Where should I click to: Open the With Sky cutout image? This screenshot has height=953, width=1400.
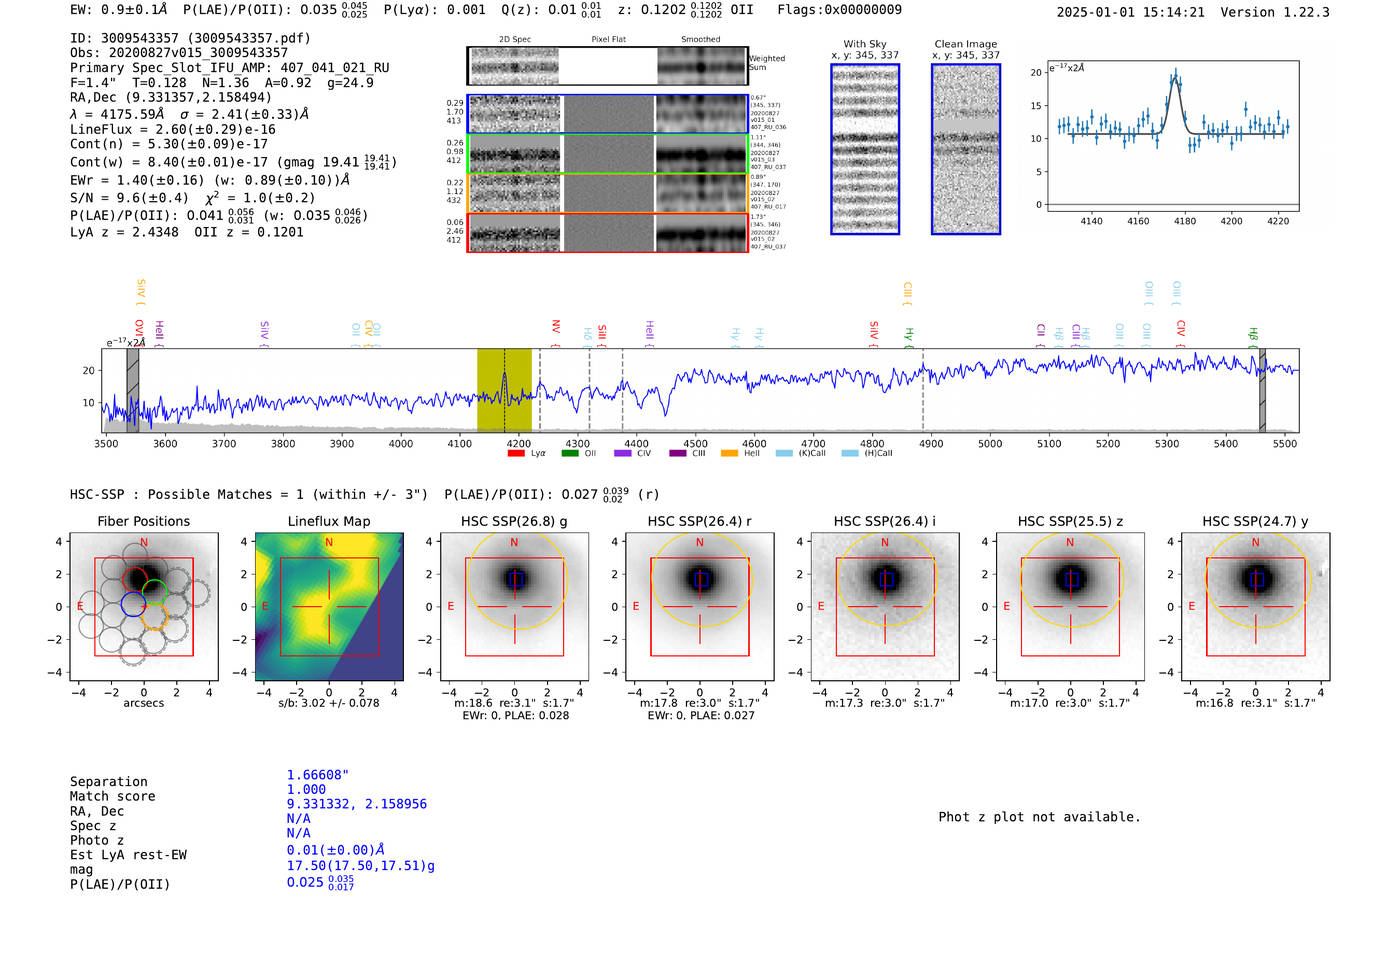click(x=865, y=149)
